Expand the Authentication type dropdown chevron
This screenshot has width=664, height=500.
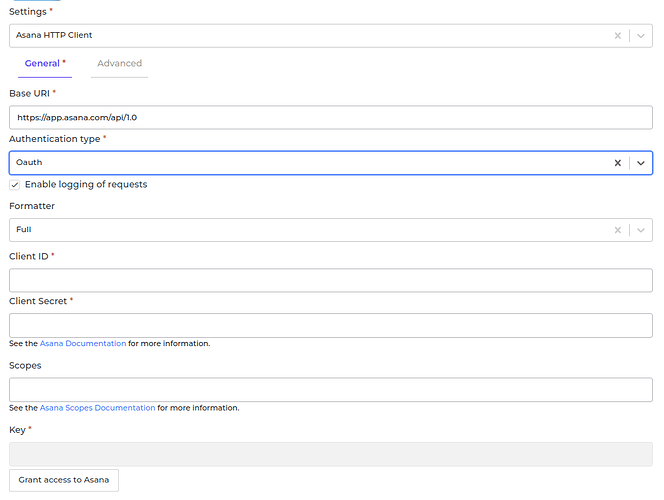[x=641, y=163]
